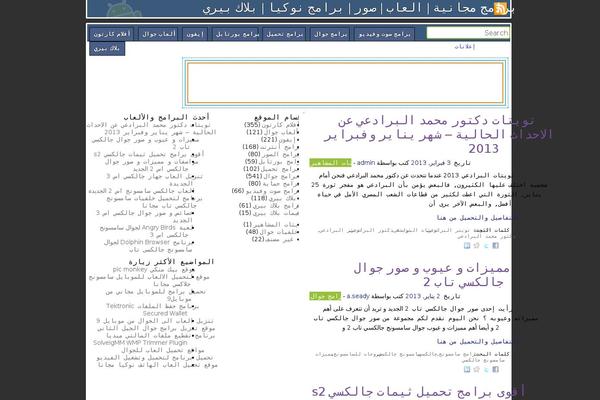Viewport: 600px width, 400px height.
Task: Open the sidebar بلاك بيري category (118)
Action: [275, 198]
